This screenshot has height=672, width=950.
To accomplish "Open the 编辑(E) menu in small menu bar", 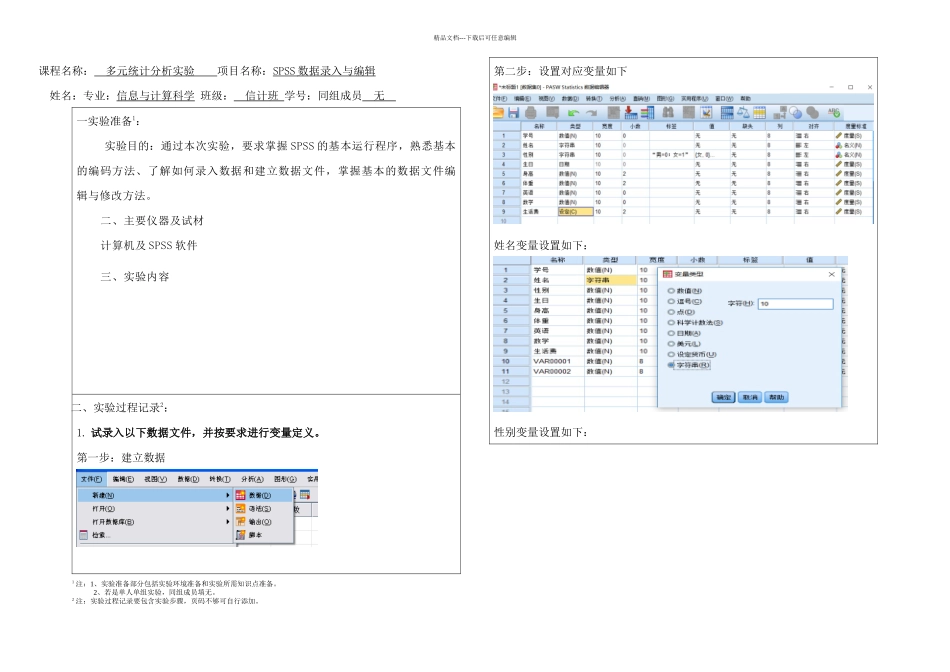I will (x=123, y=479).
